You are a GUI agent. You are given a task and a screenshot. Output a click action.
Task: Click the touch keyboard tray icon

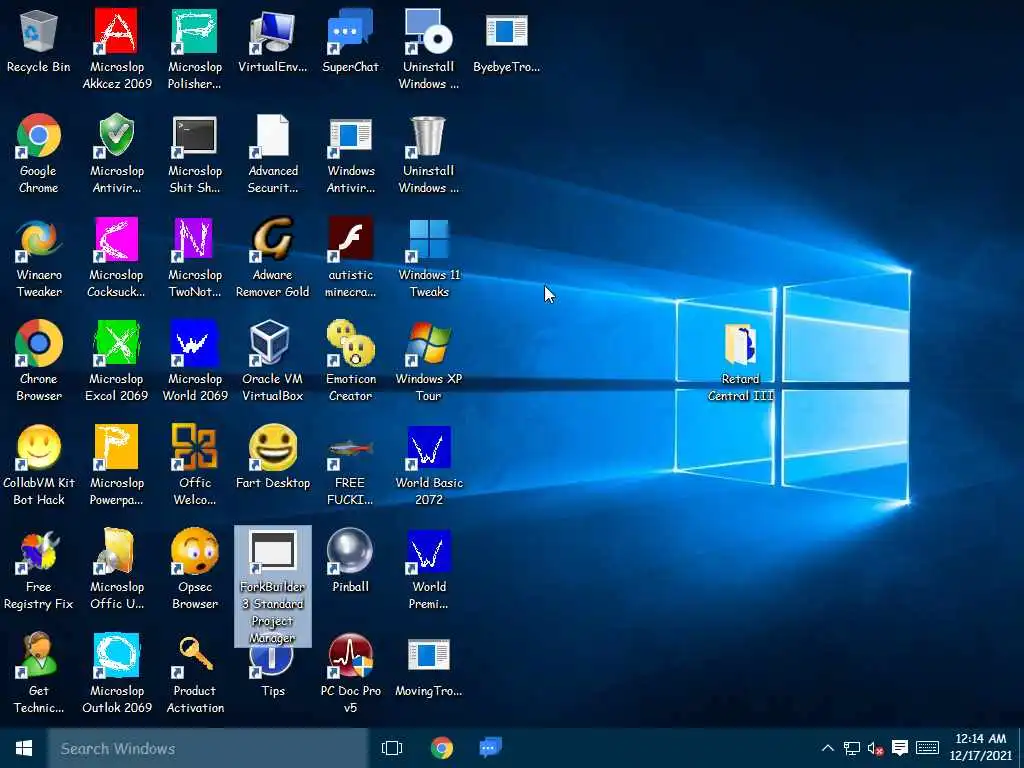(927, 748)
